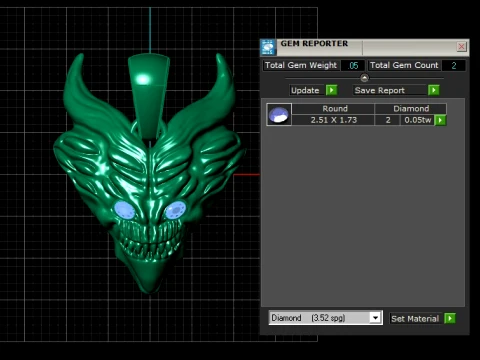Click the 2.51 X 1.73 size cell

point(334,120)
